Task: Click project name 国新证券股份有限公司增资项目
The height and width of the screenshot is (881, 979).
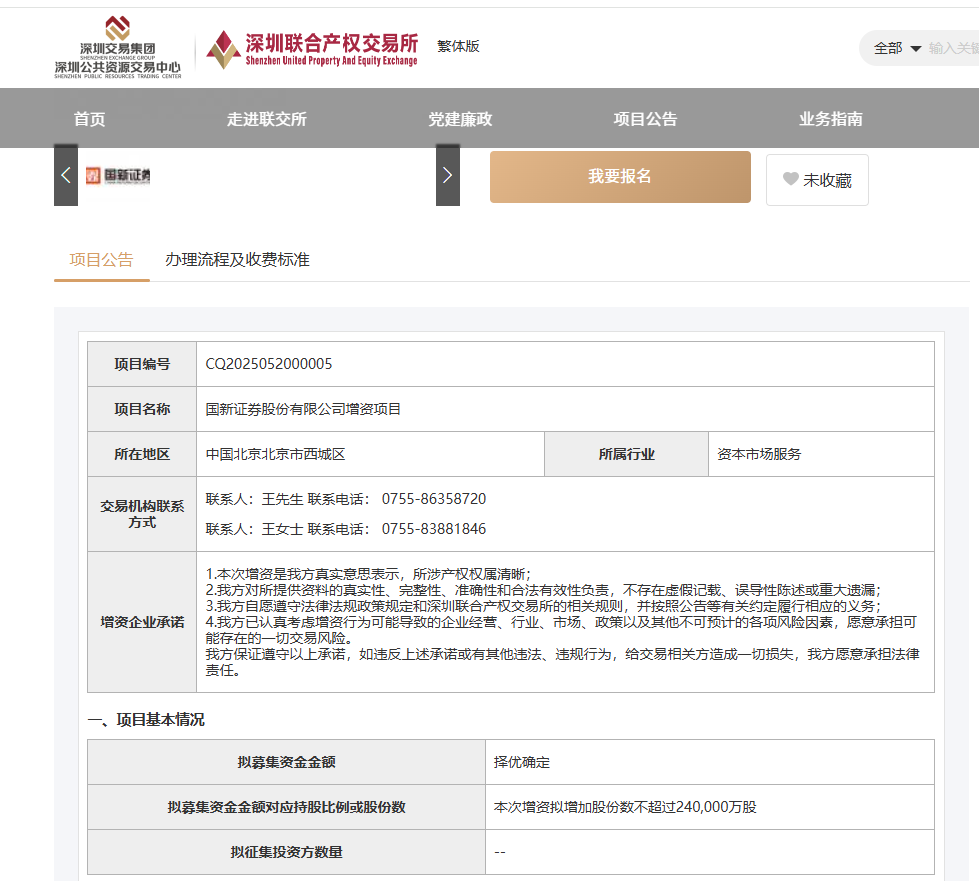Action: click(x=303, y=409)
